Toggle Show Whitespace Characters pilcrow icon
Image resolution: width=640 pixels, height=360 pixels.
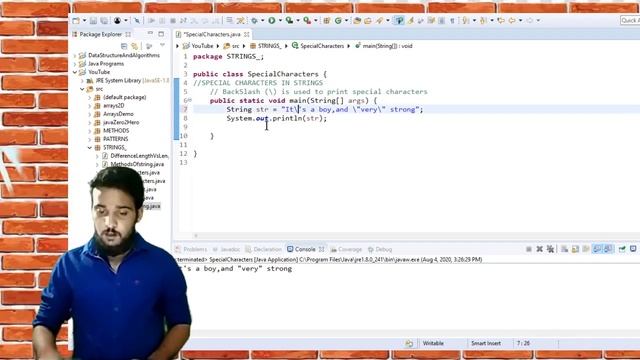tap(452, 20)
